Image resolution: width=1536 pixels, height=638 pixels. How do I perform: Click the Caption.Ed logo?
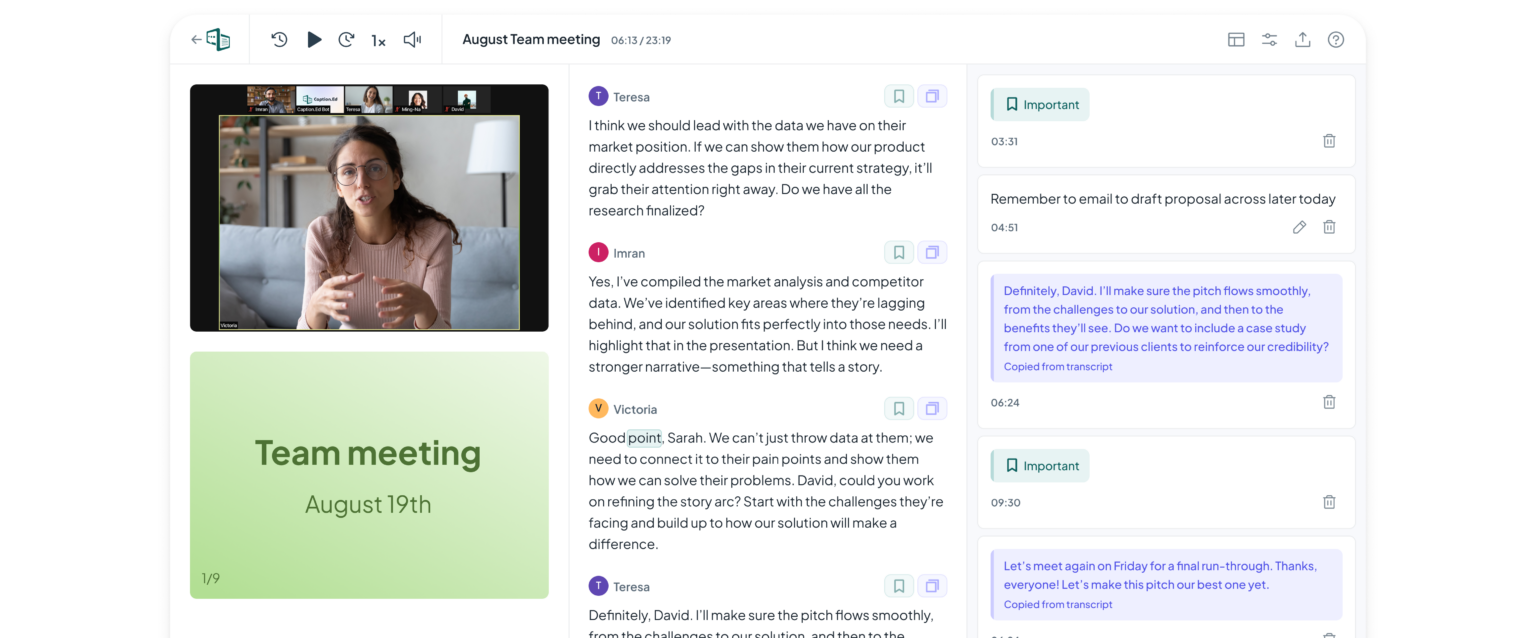coord(218,38)
